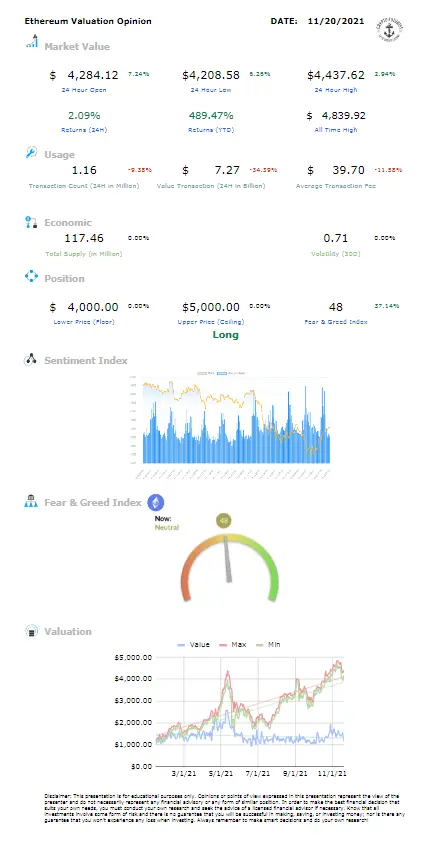
Task: Click 'Transaction Count (24H in Million)' label
Action: point(84,186)
